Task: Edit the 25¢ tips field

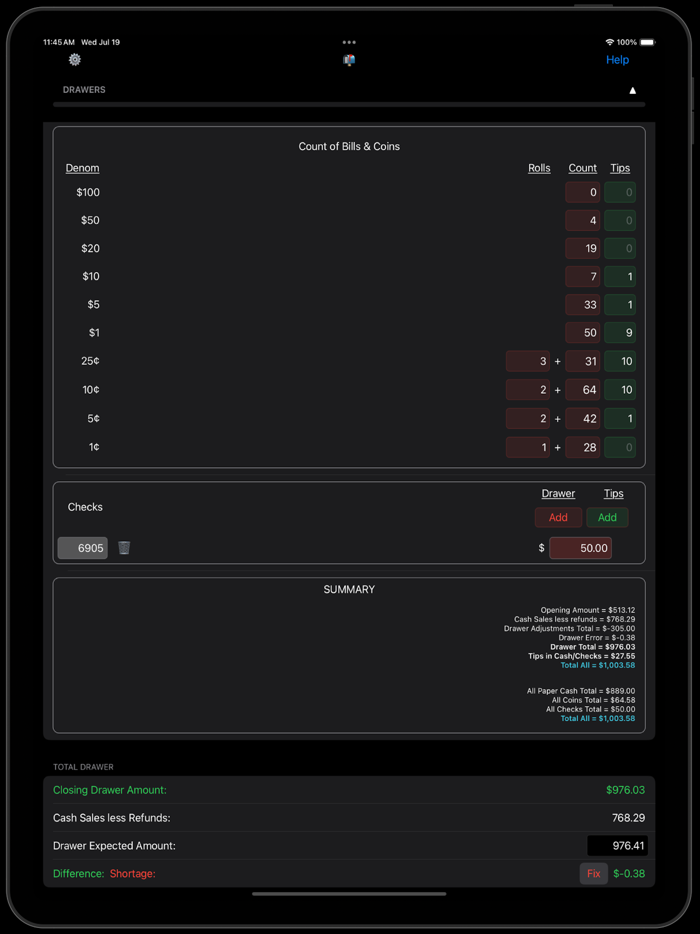Action: pos(620,361)
